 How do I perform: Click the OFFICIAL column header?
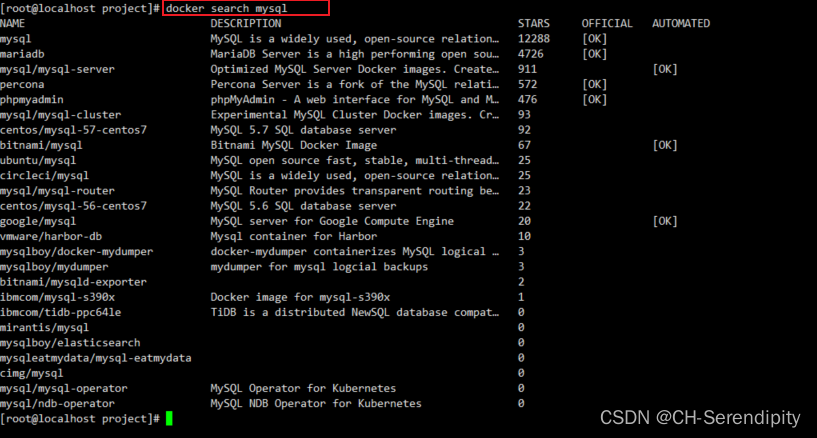pyautogui.click(x=606, y=23)
